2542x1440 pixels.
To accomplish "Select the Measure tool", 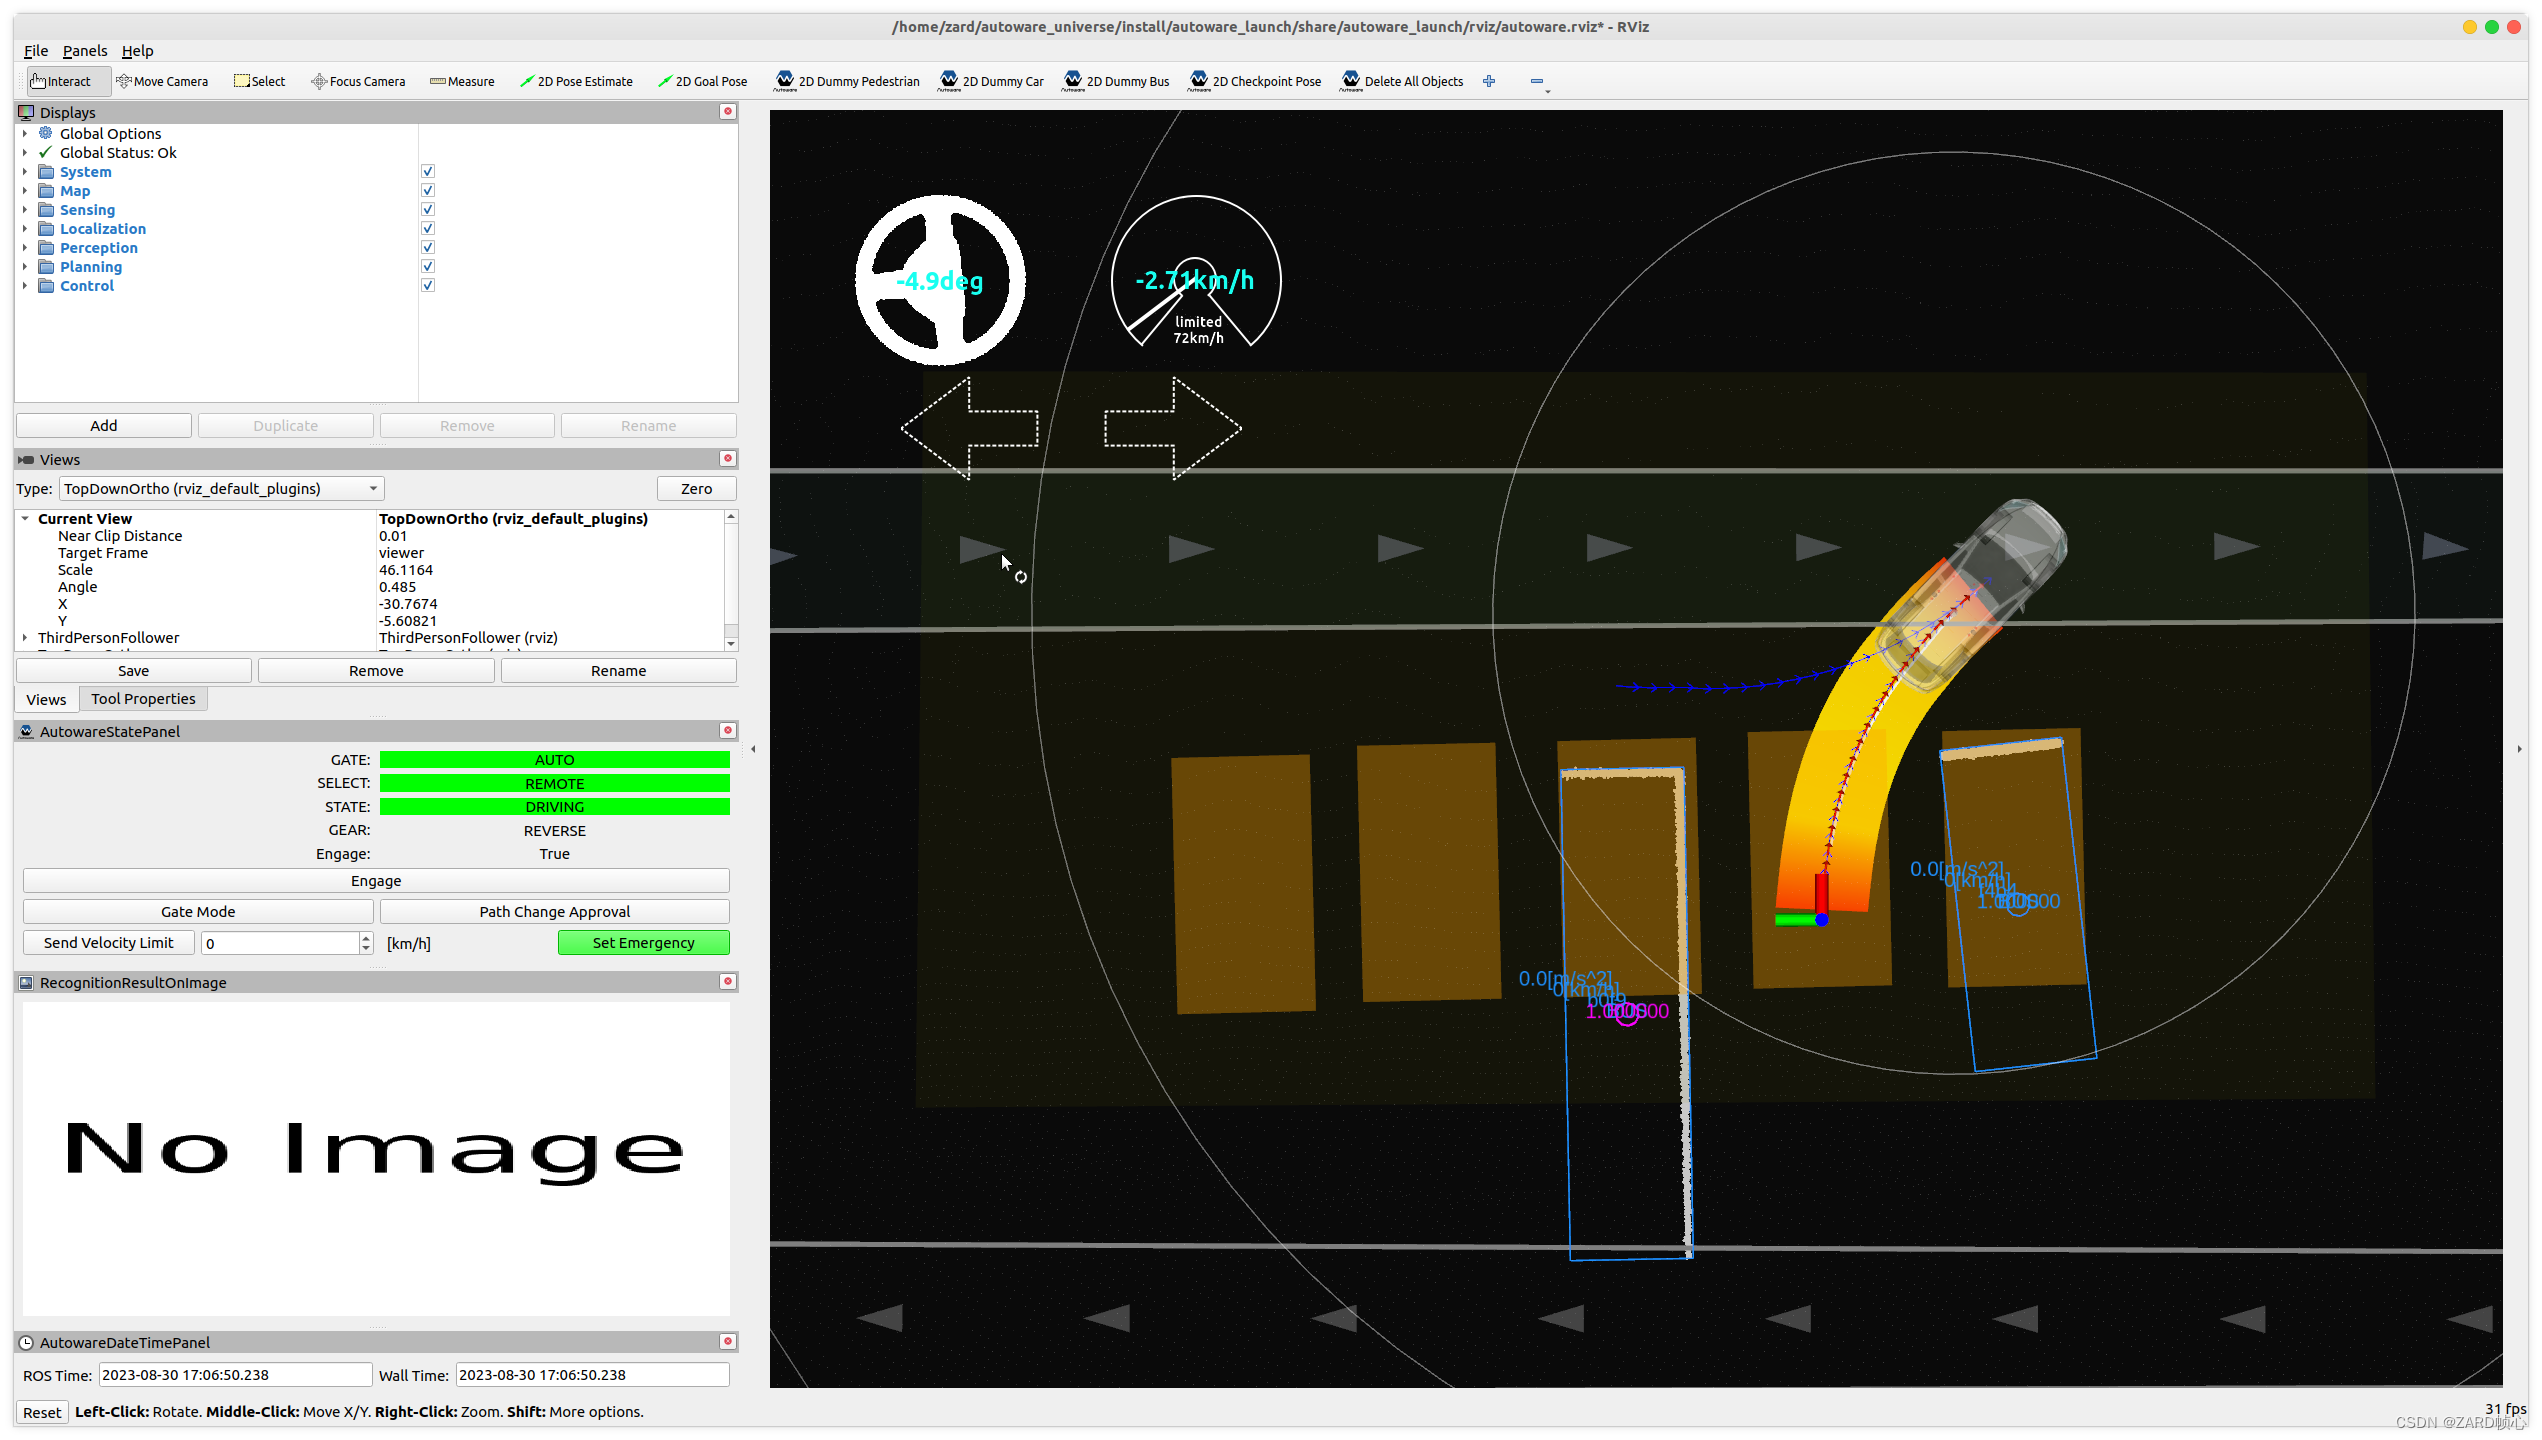I will pyautogui.click(x=462, y=81).
